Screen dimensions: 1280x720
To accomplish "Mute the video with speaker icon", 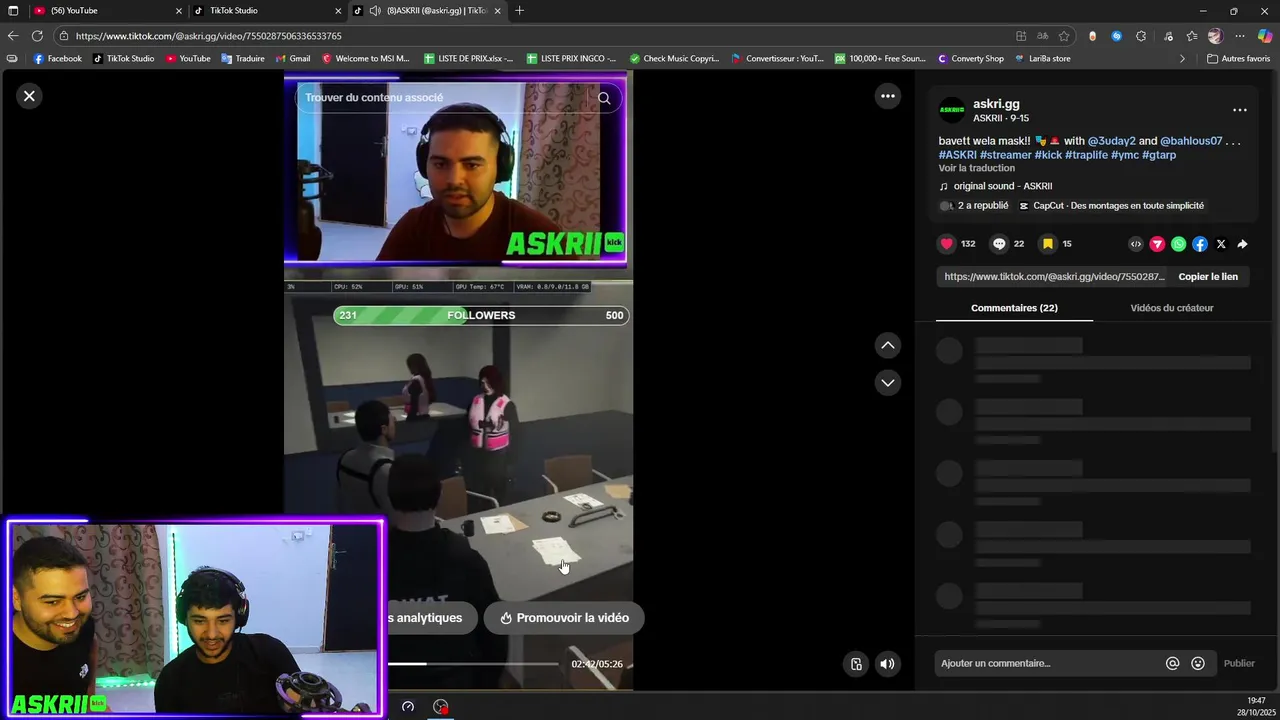I will [x=887, y=664].
